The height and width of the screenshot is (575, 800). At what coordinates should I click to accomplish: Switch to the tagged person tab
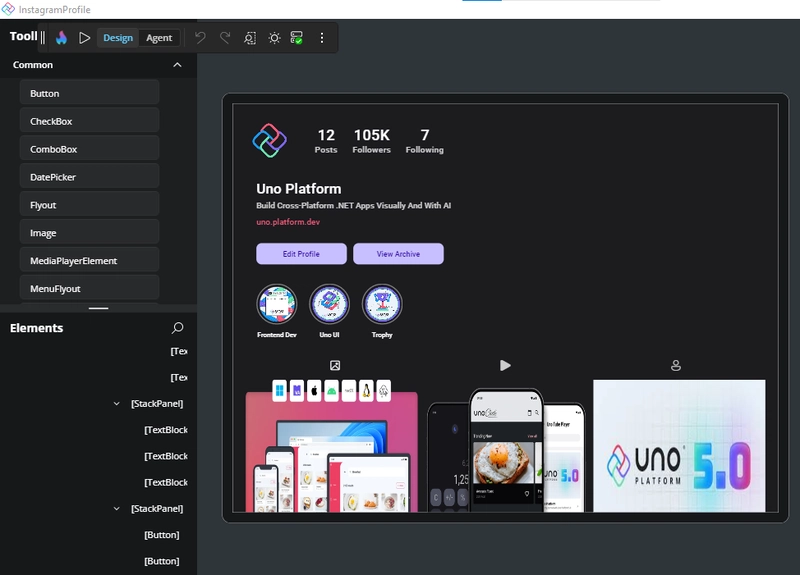(676, 365)
